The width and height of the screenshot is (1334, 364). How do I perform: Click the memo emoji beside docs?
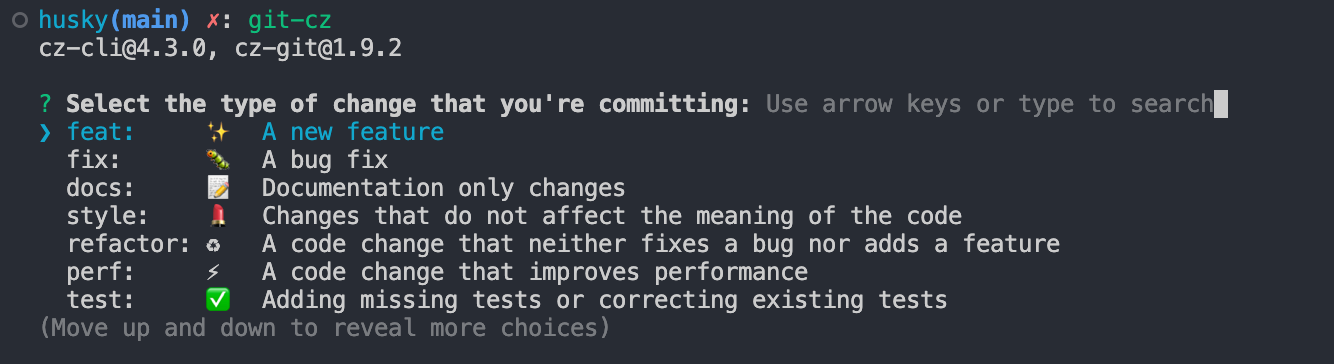point(217,188)
